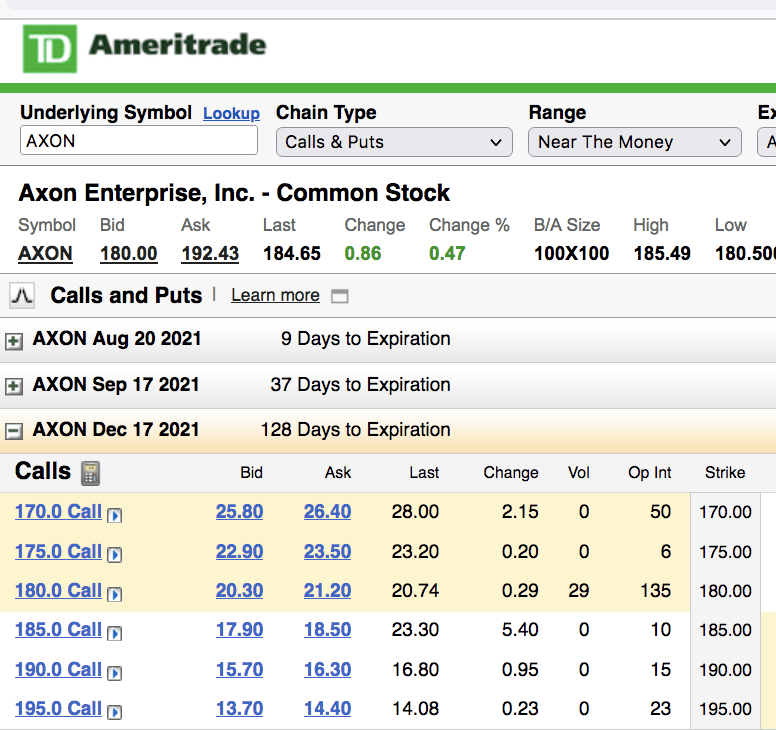Click the arrow icon next to 195.0 Call
Viewport: 776px width, 730px height.
coord(115,711)
